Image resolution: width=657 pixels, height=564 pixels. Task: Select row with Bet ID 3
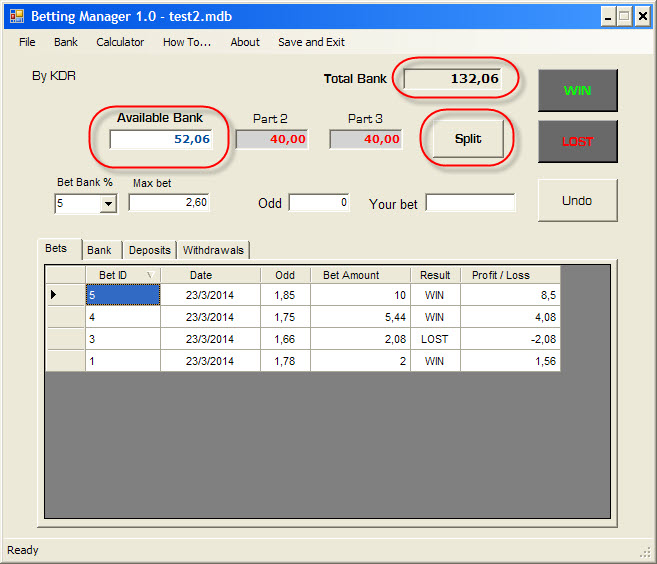122,339
